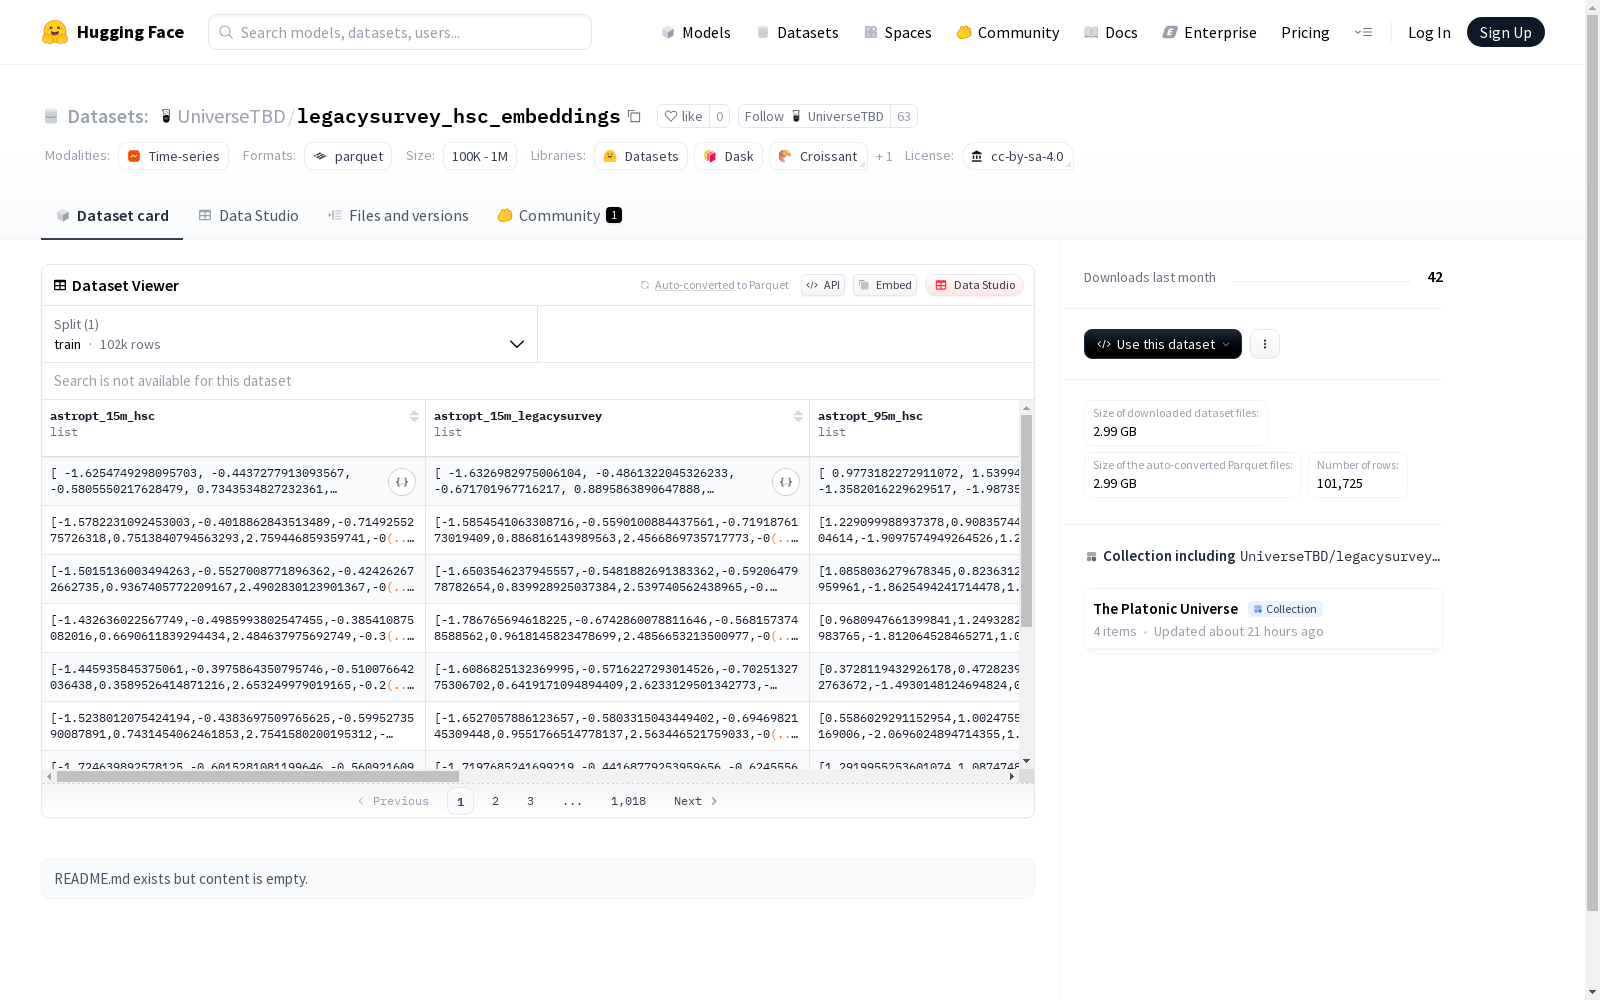
Task: Open the cc-by-sa-4.0 license tag
Action: pos(1017,156)
